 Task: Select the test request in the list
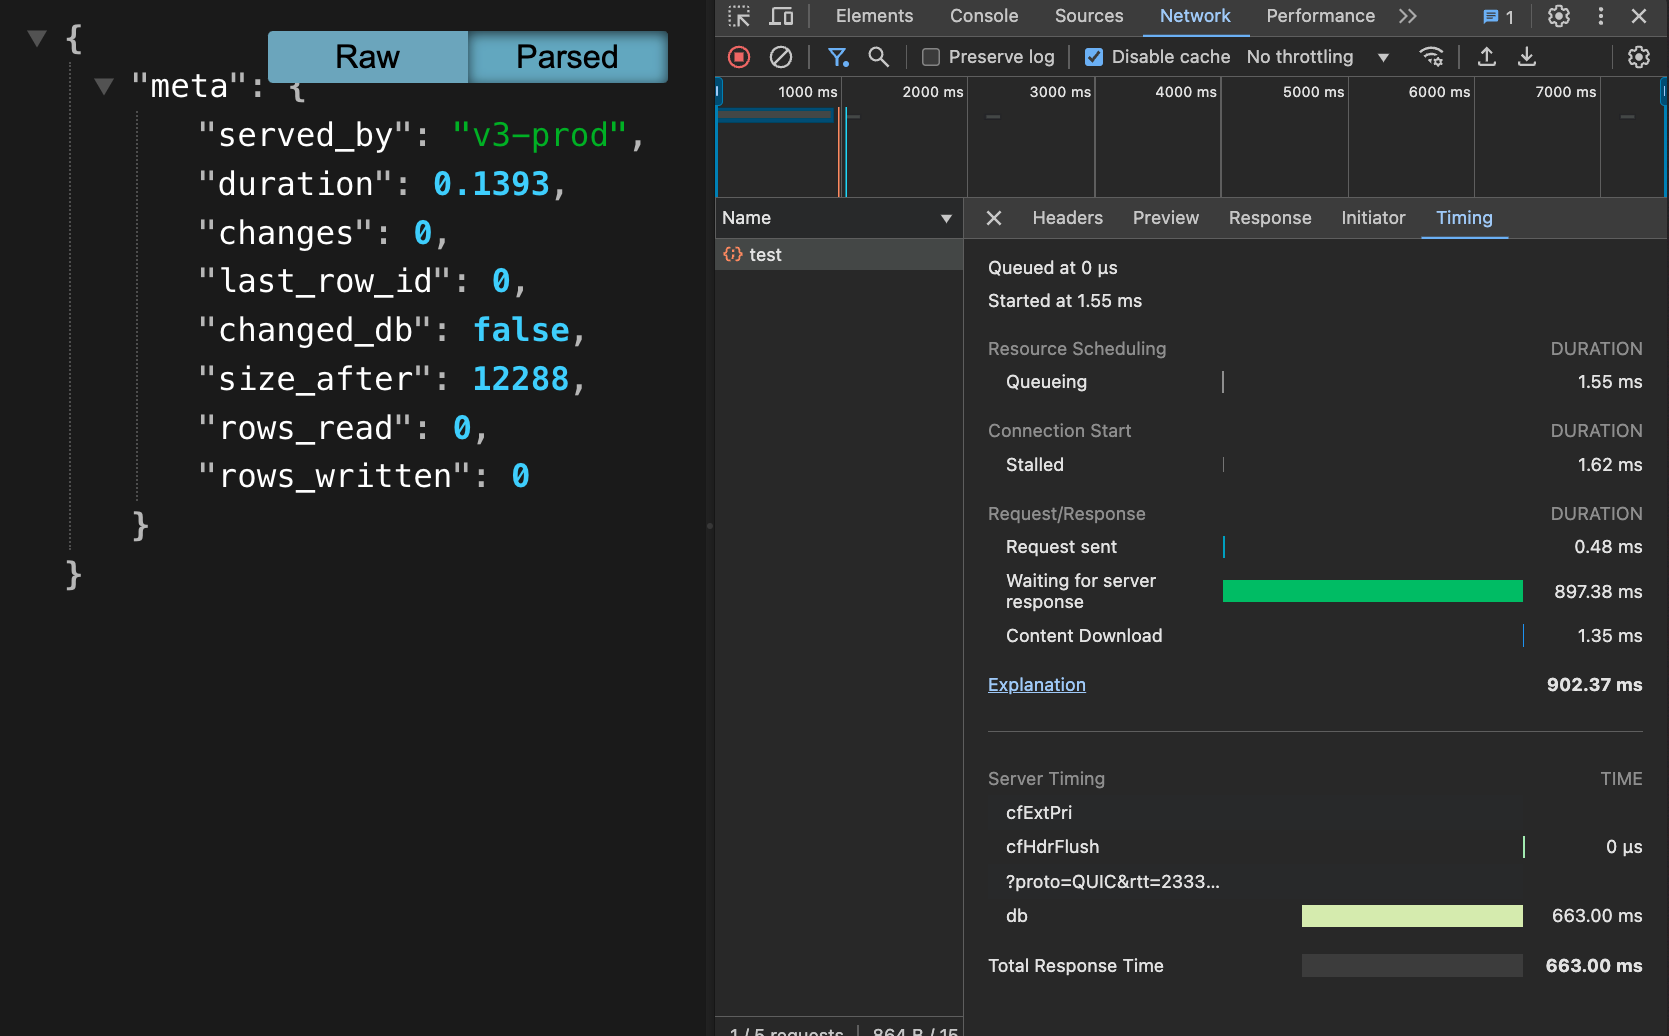[765, 254]
